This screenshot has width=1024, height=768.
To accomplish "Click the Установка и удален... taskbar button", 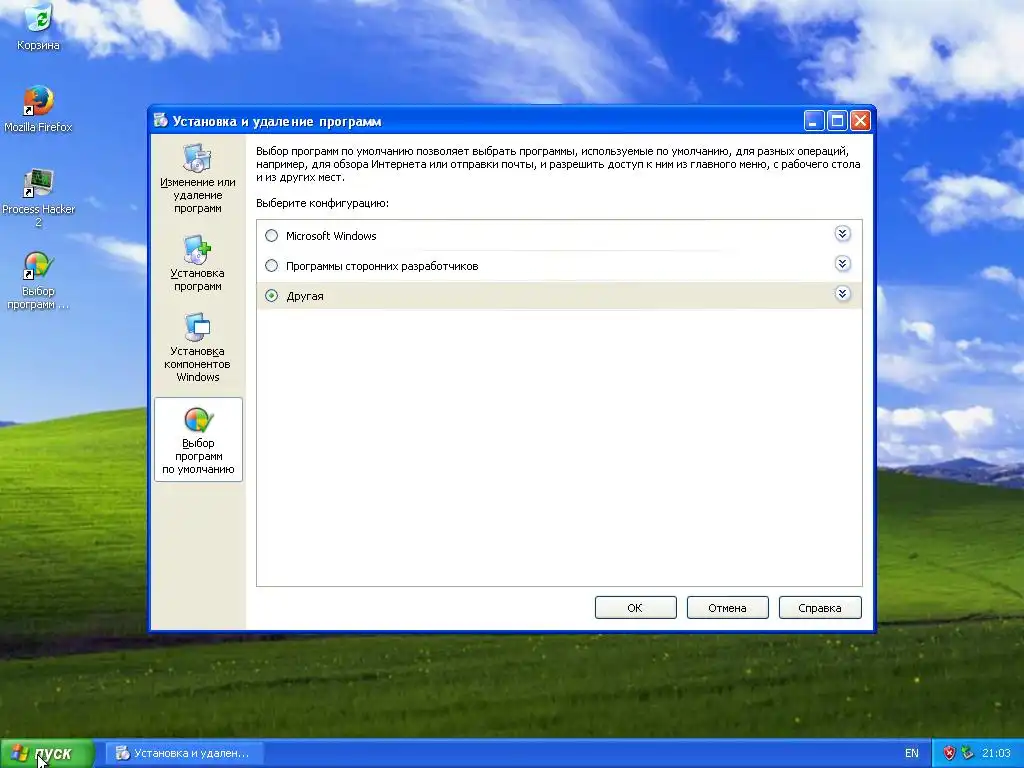I will point(185,754).
